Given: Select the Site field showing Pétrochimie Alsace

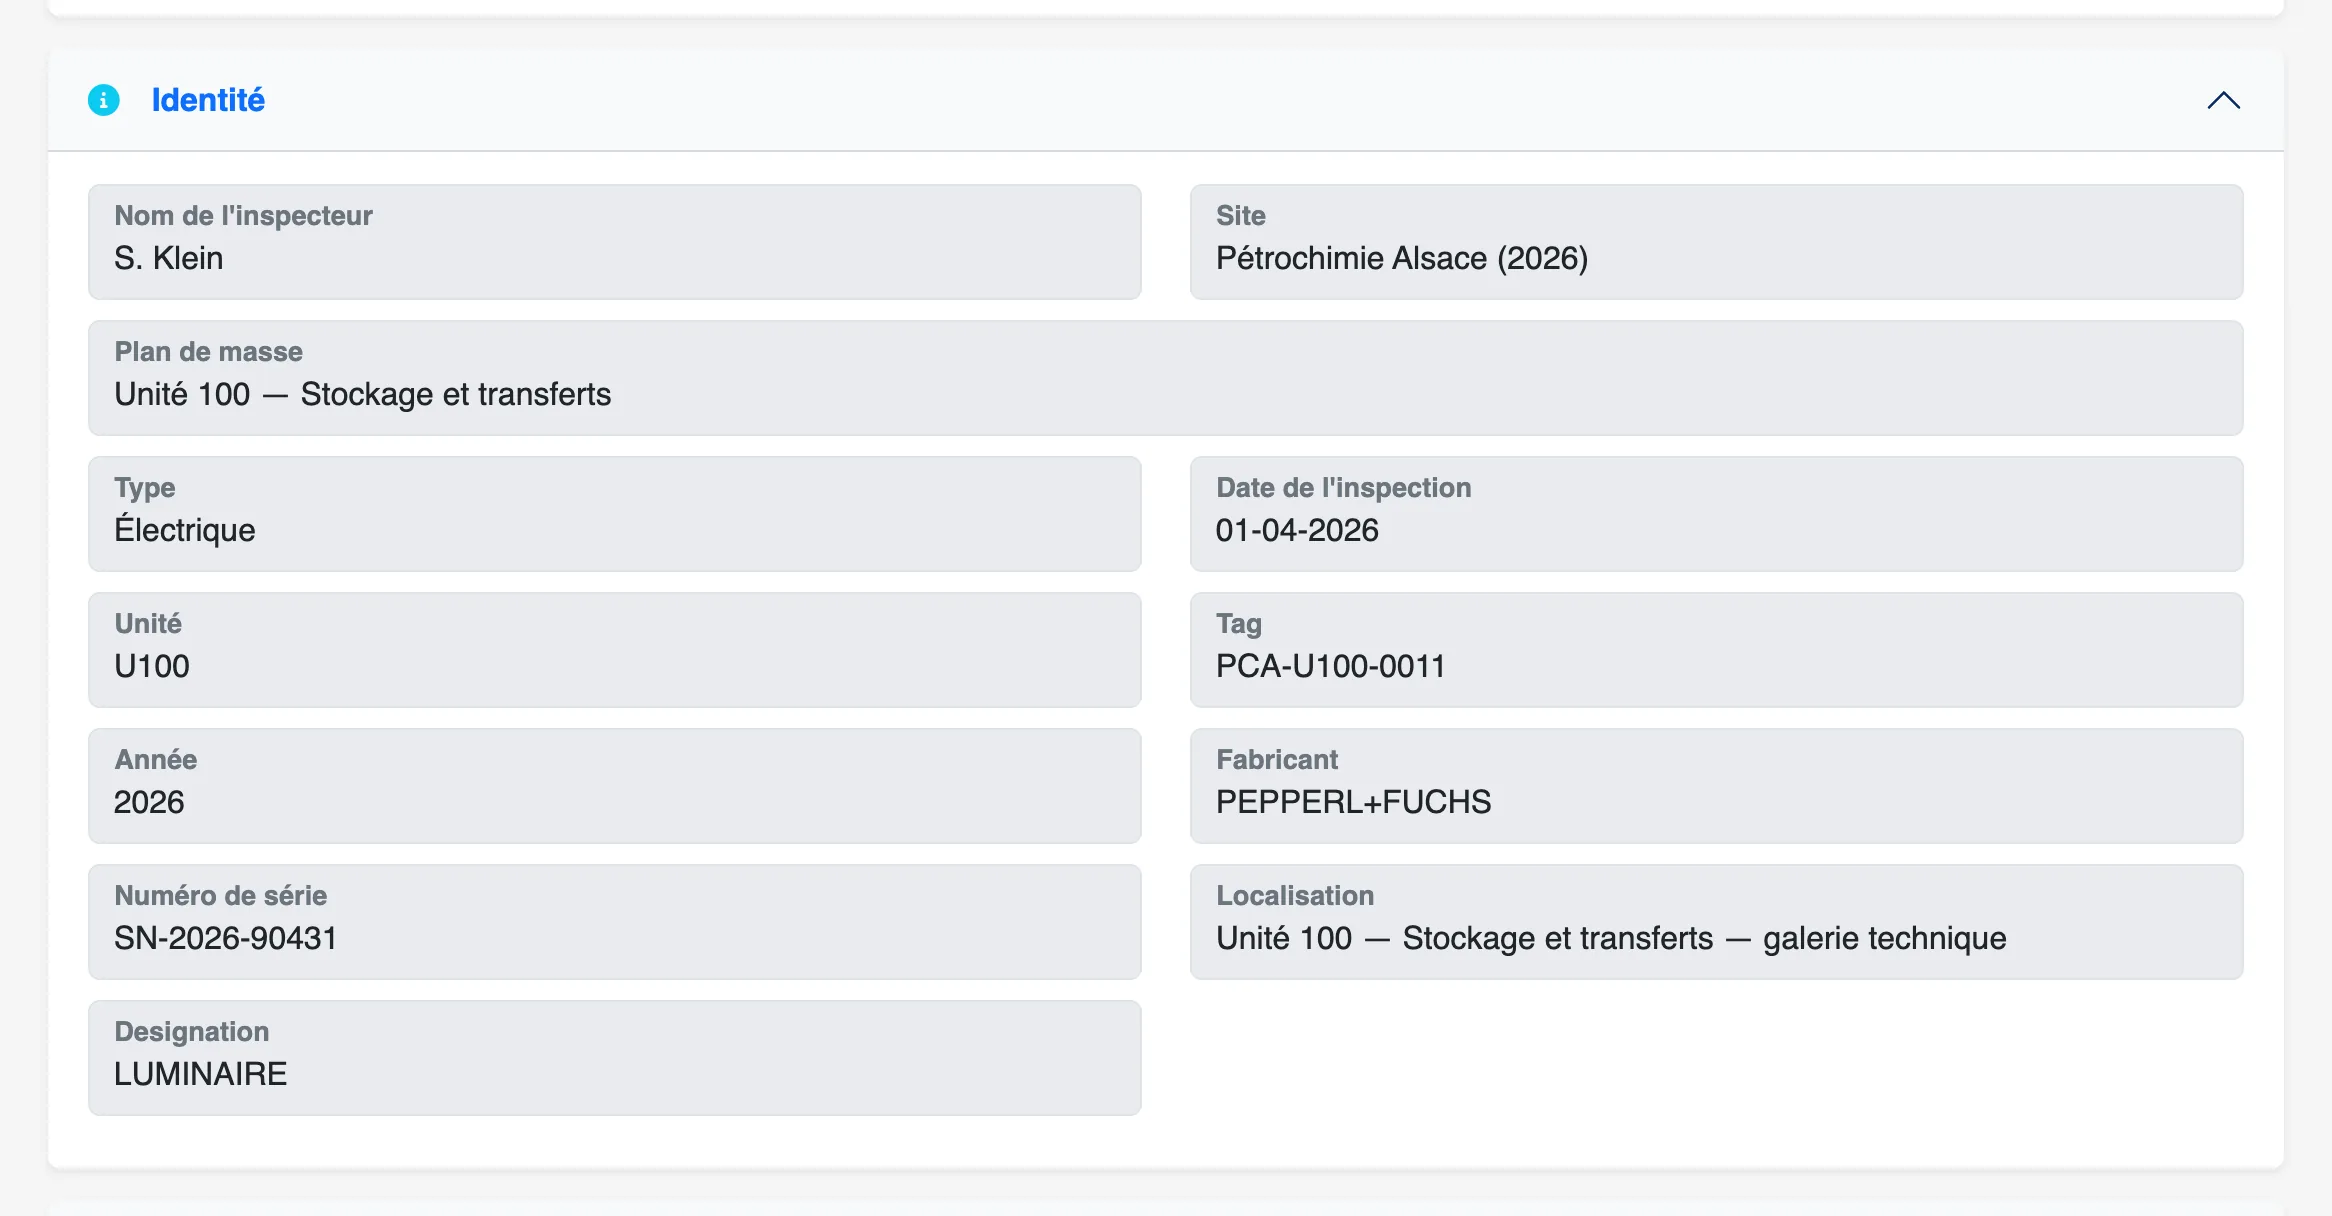Looking at the screenshot, I should coord(1716,242).
